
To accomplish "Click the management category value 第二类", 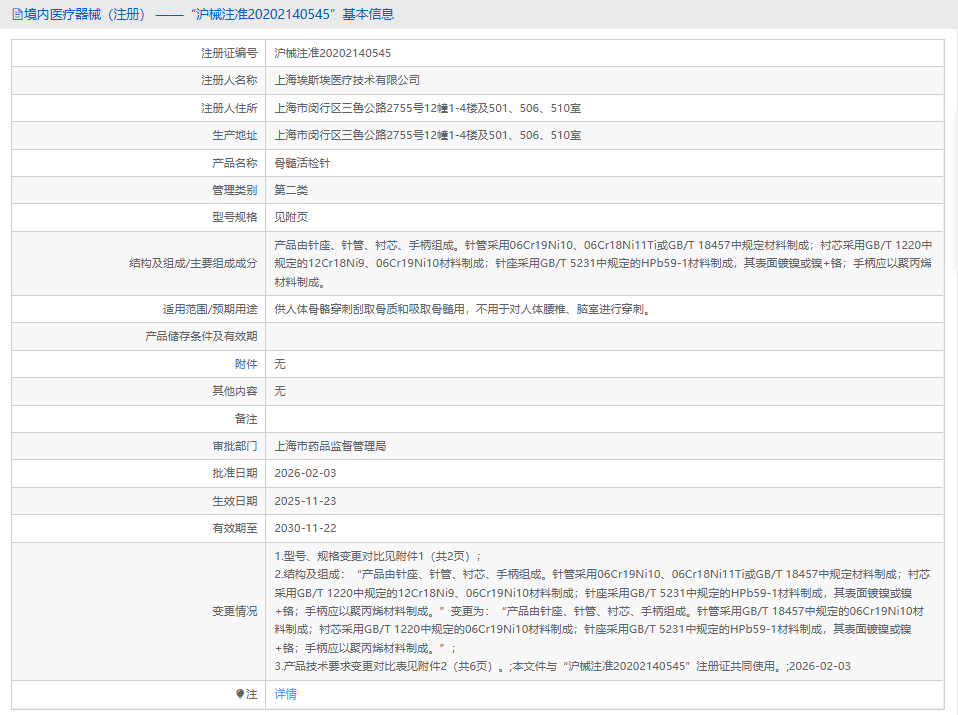I will (x=291, y=190).
